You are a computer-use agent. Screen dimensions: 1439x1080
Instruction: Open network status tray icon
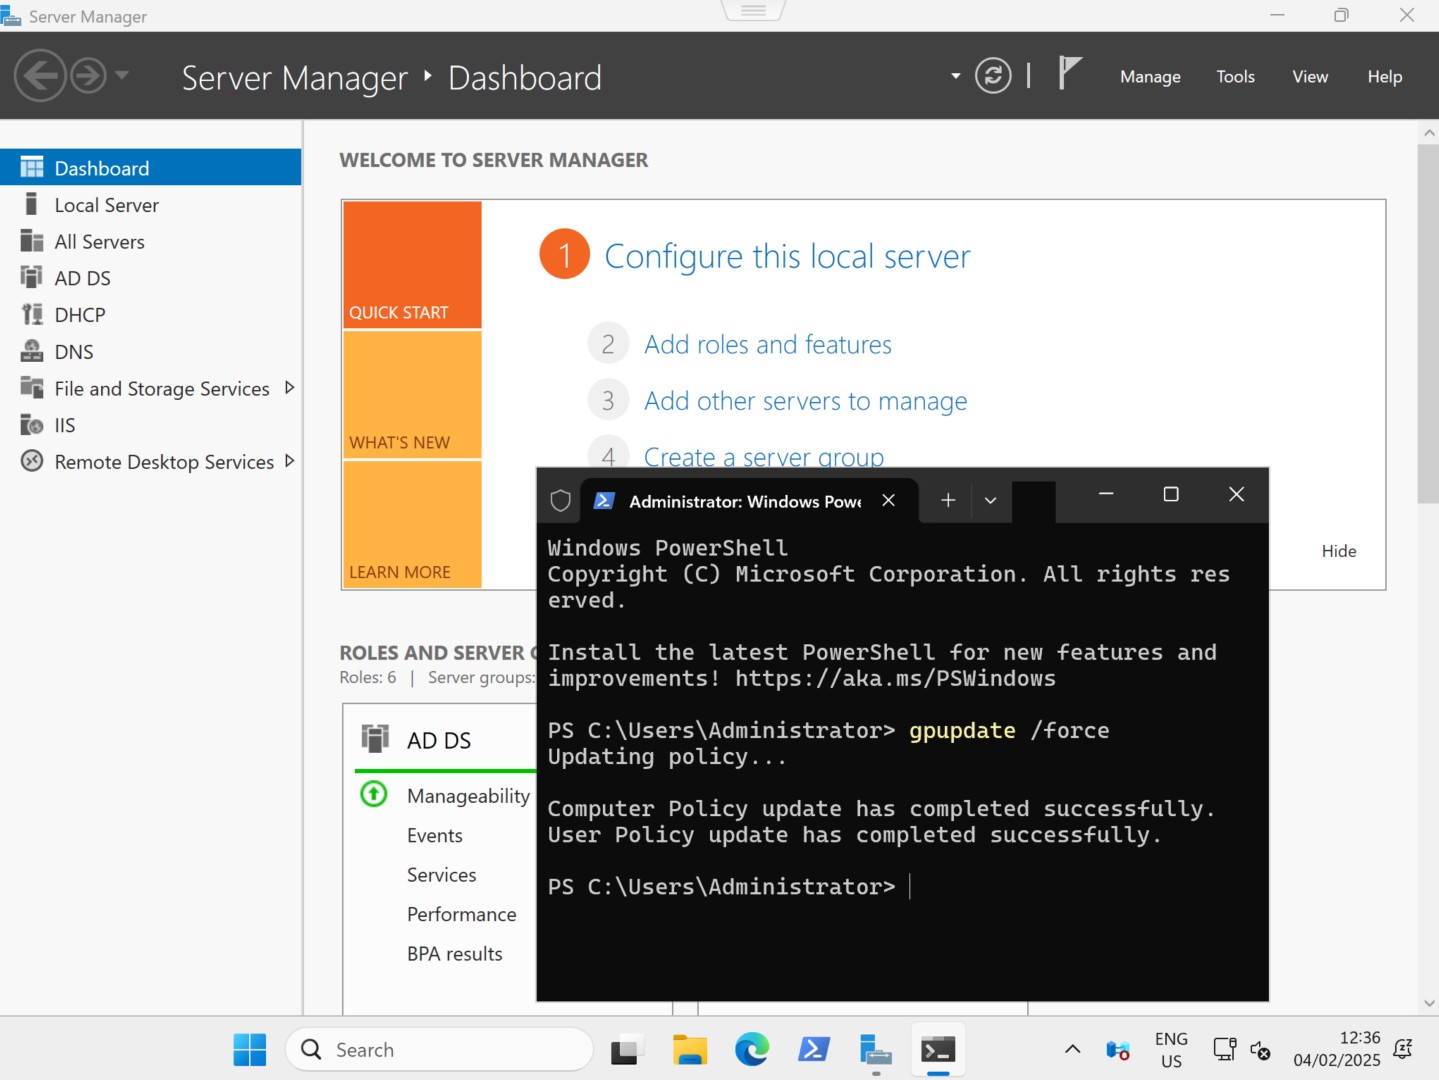pos(1224,1050)
